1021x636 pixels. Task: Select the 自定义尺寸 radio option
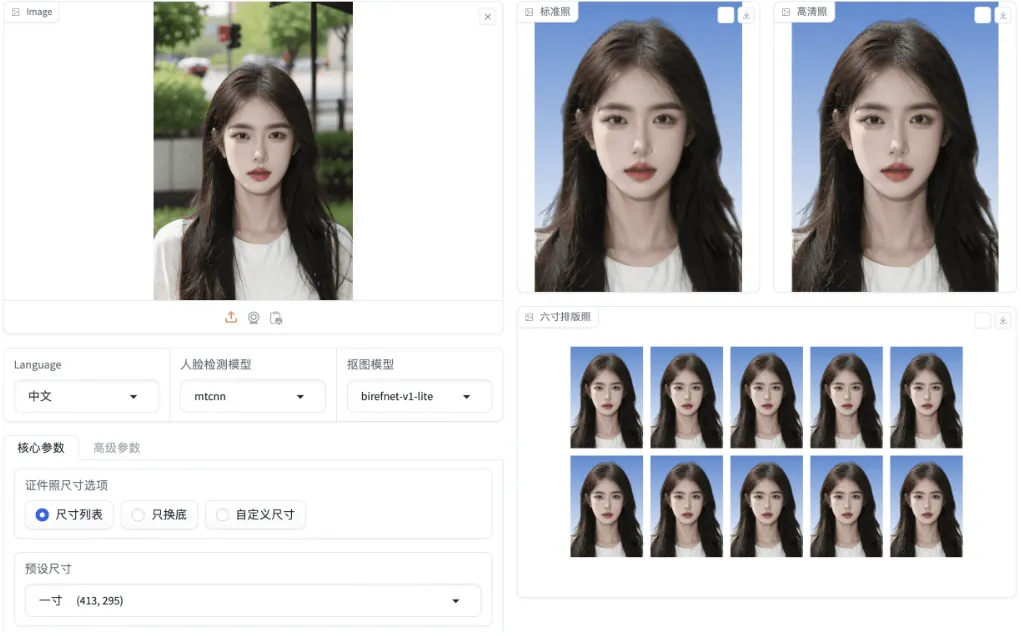click(x=255, y=515)
